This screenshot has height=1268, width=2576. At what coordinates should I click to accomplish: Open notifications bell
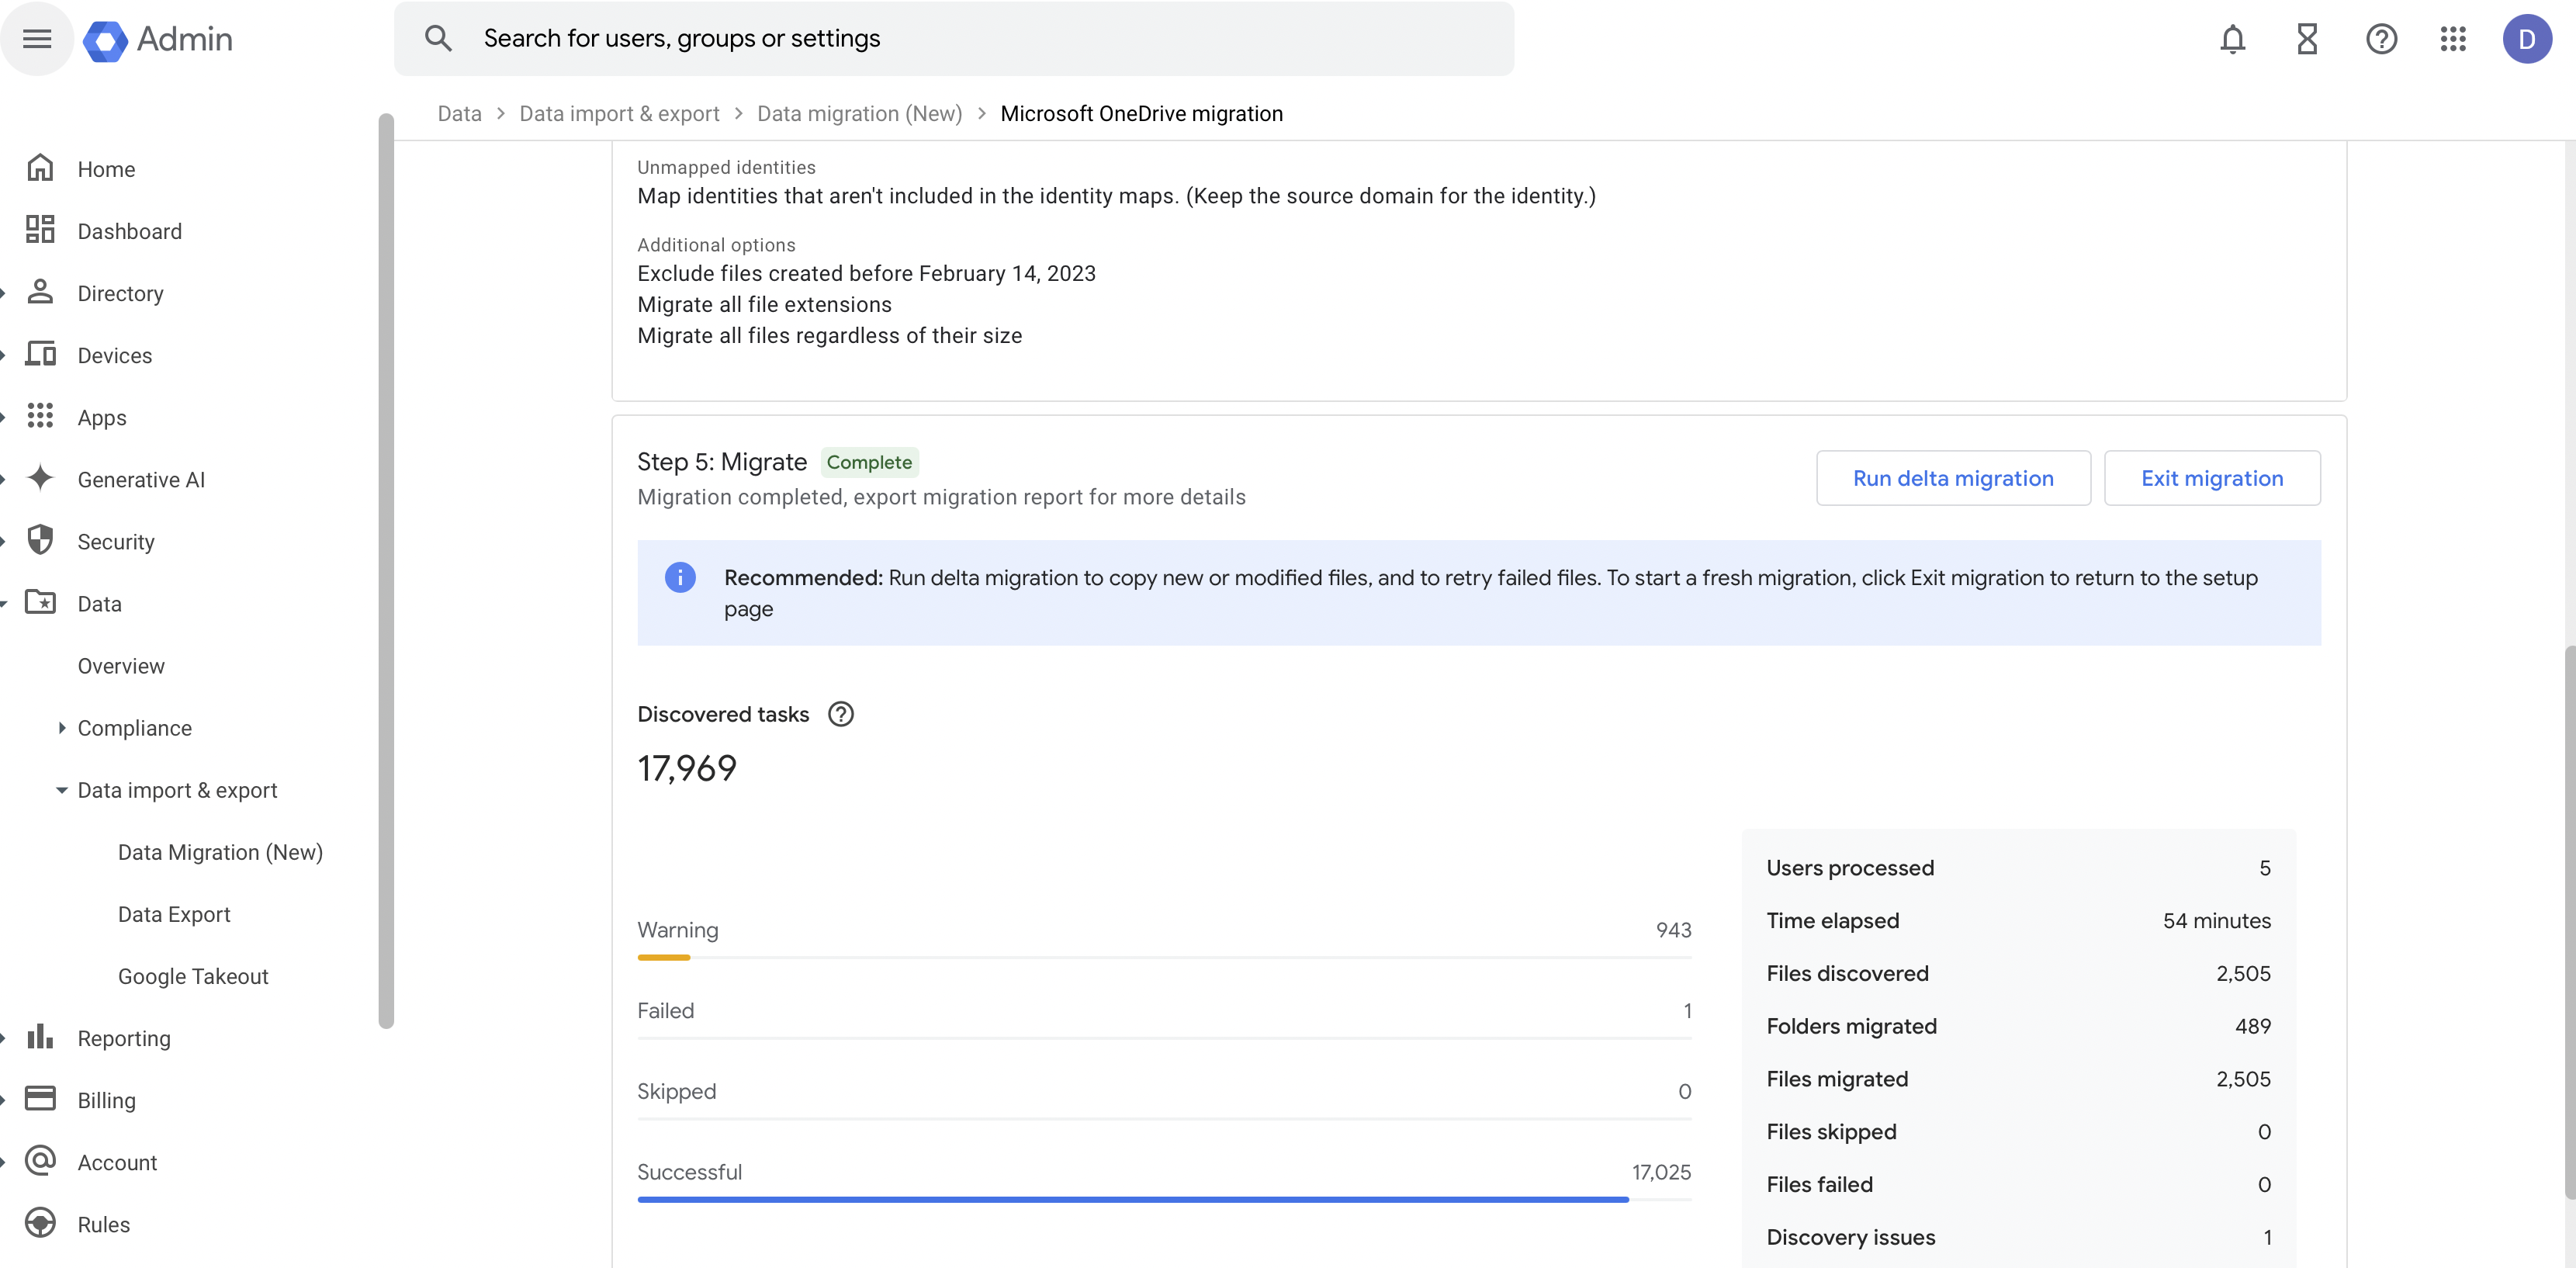(2232, 39)
